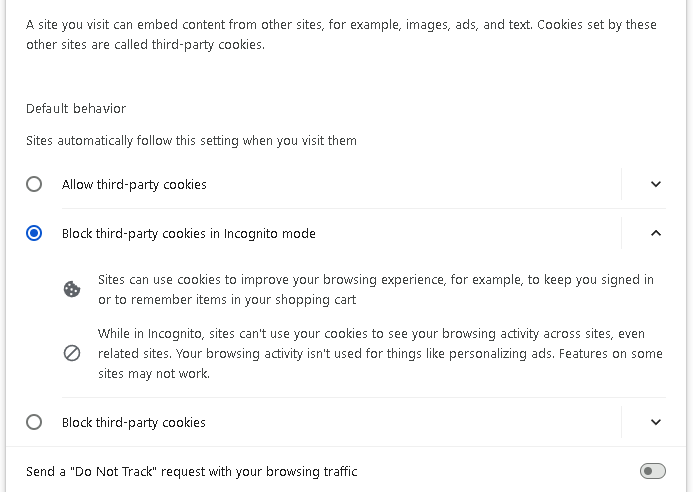
Task: Click the Send a "Do Not Track" request text
Action: (x=191, y=472)
